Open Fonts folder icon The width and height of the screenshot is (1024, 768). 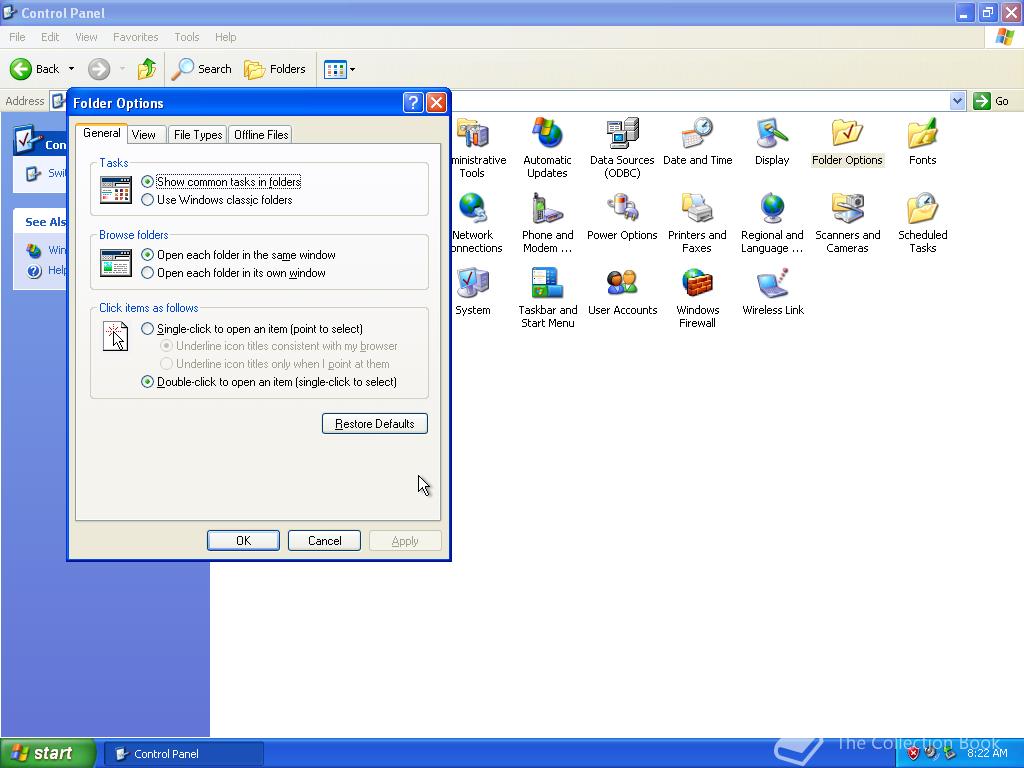point(922,141)
